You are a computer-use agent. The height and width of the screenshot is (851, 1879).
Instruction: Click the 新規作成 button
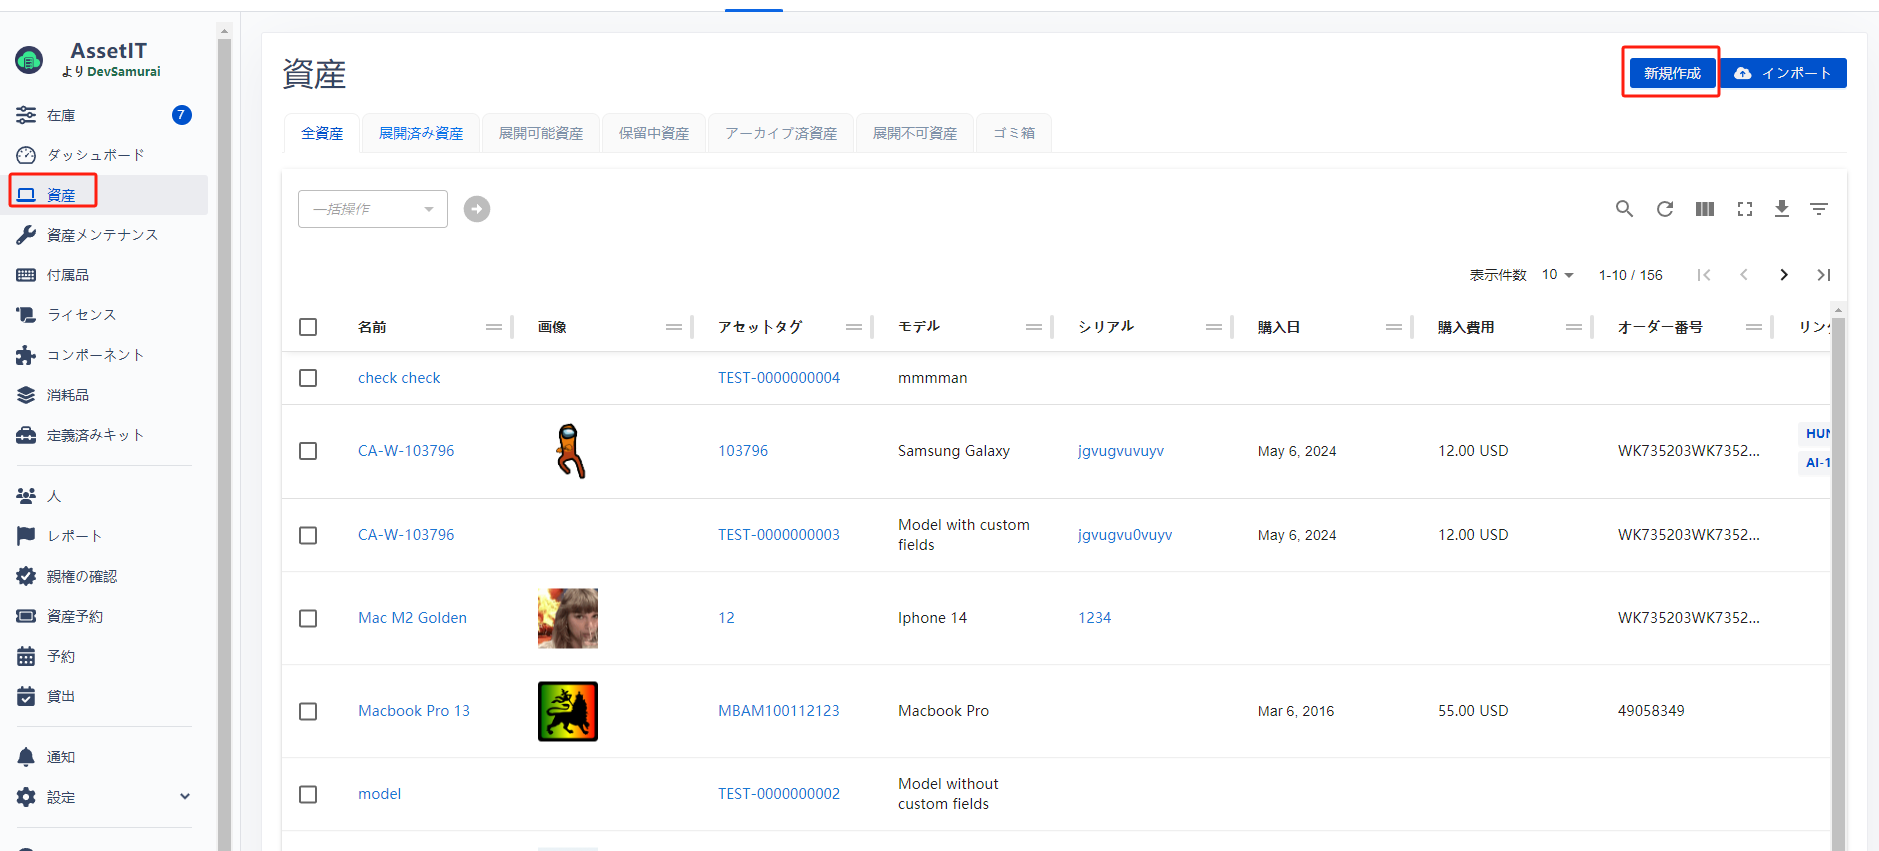tap(1671, 73)
